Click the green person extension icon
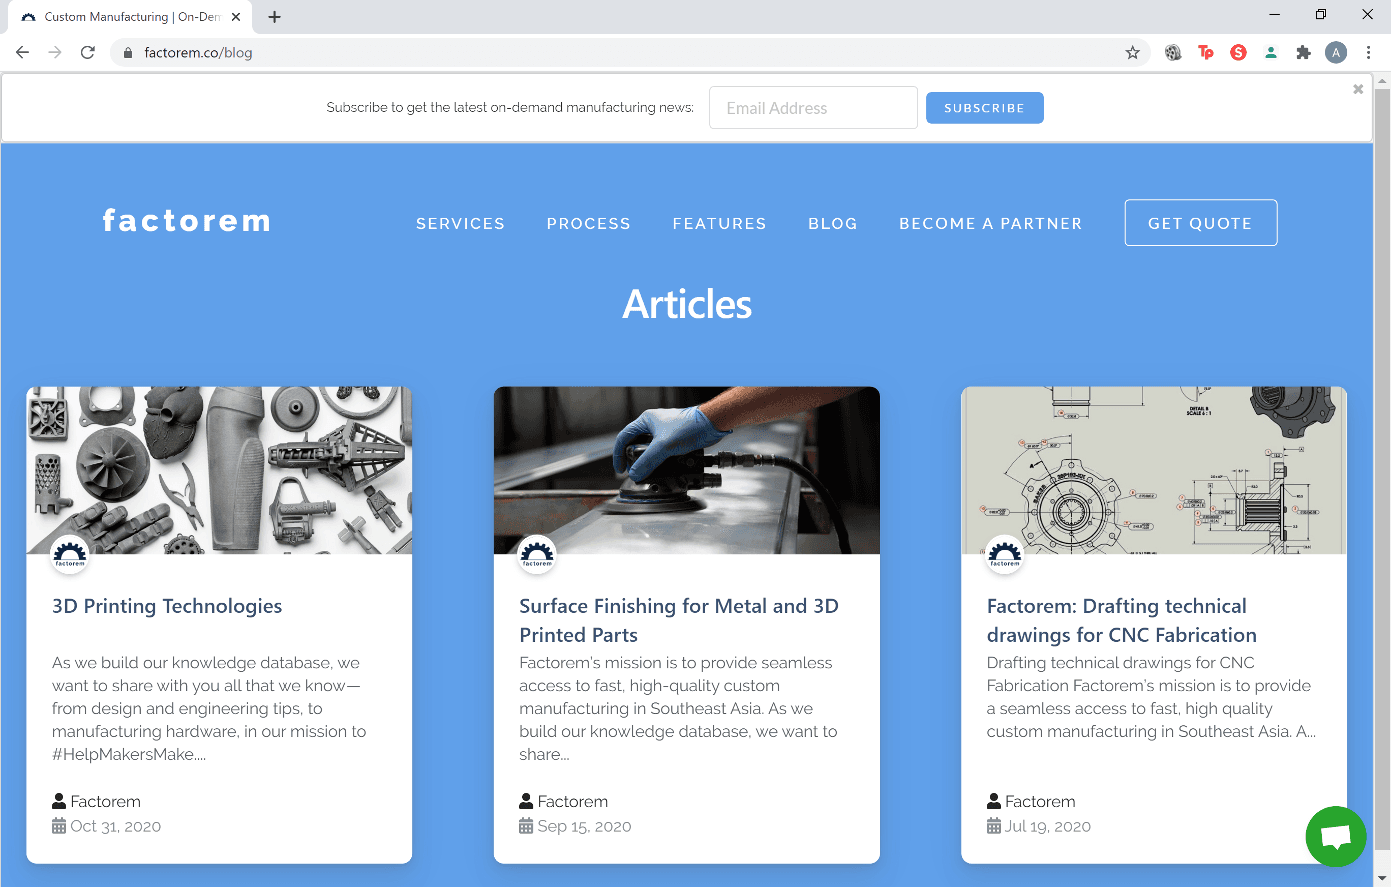The width and height of the screenshot is (1392, 888). coord(1271,52)
